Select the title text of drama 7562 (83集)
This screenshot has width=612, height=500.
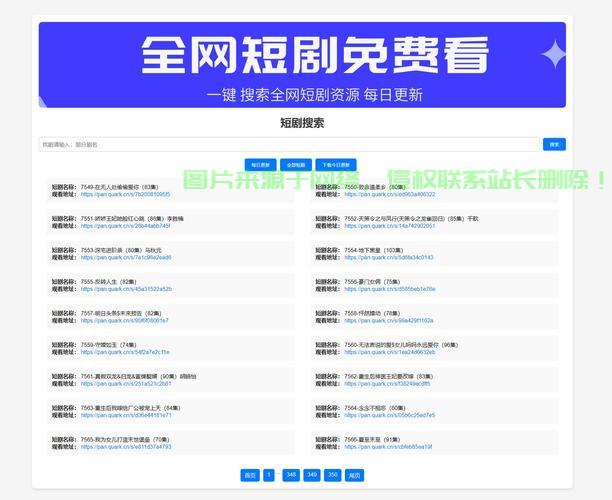(x=388, y=377)
